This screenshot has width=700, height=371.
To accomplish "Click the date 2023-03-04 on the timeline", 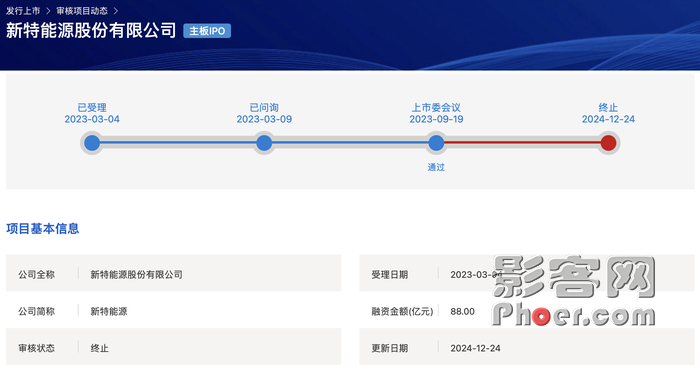I will [x=92, y=119].
